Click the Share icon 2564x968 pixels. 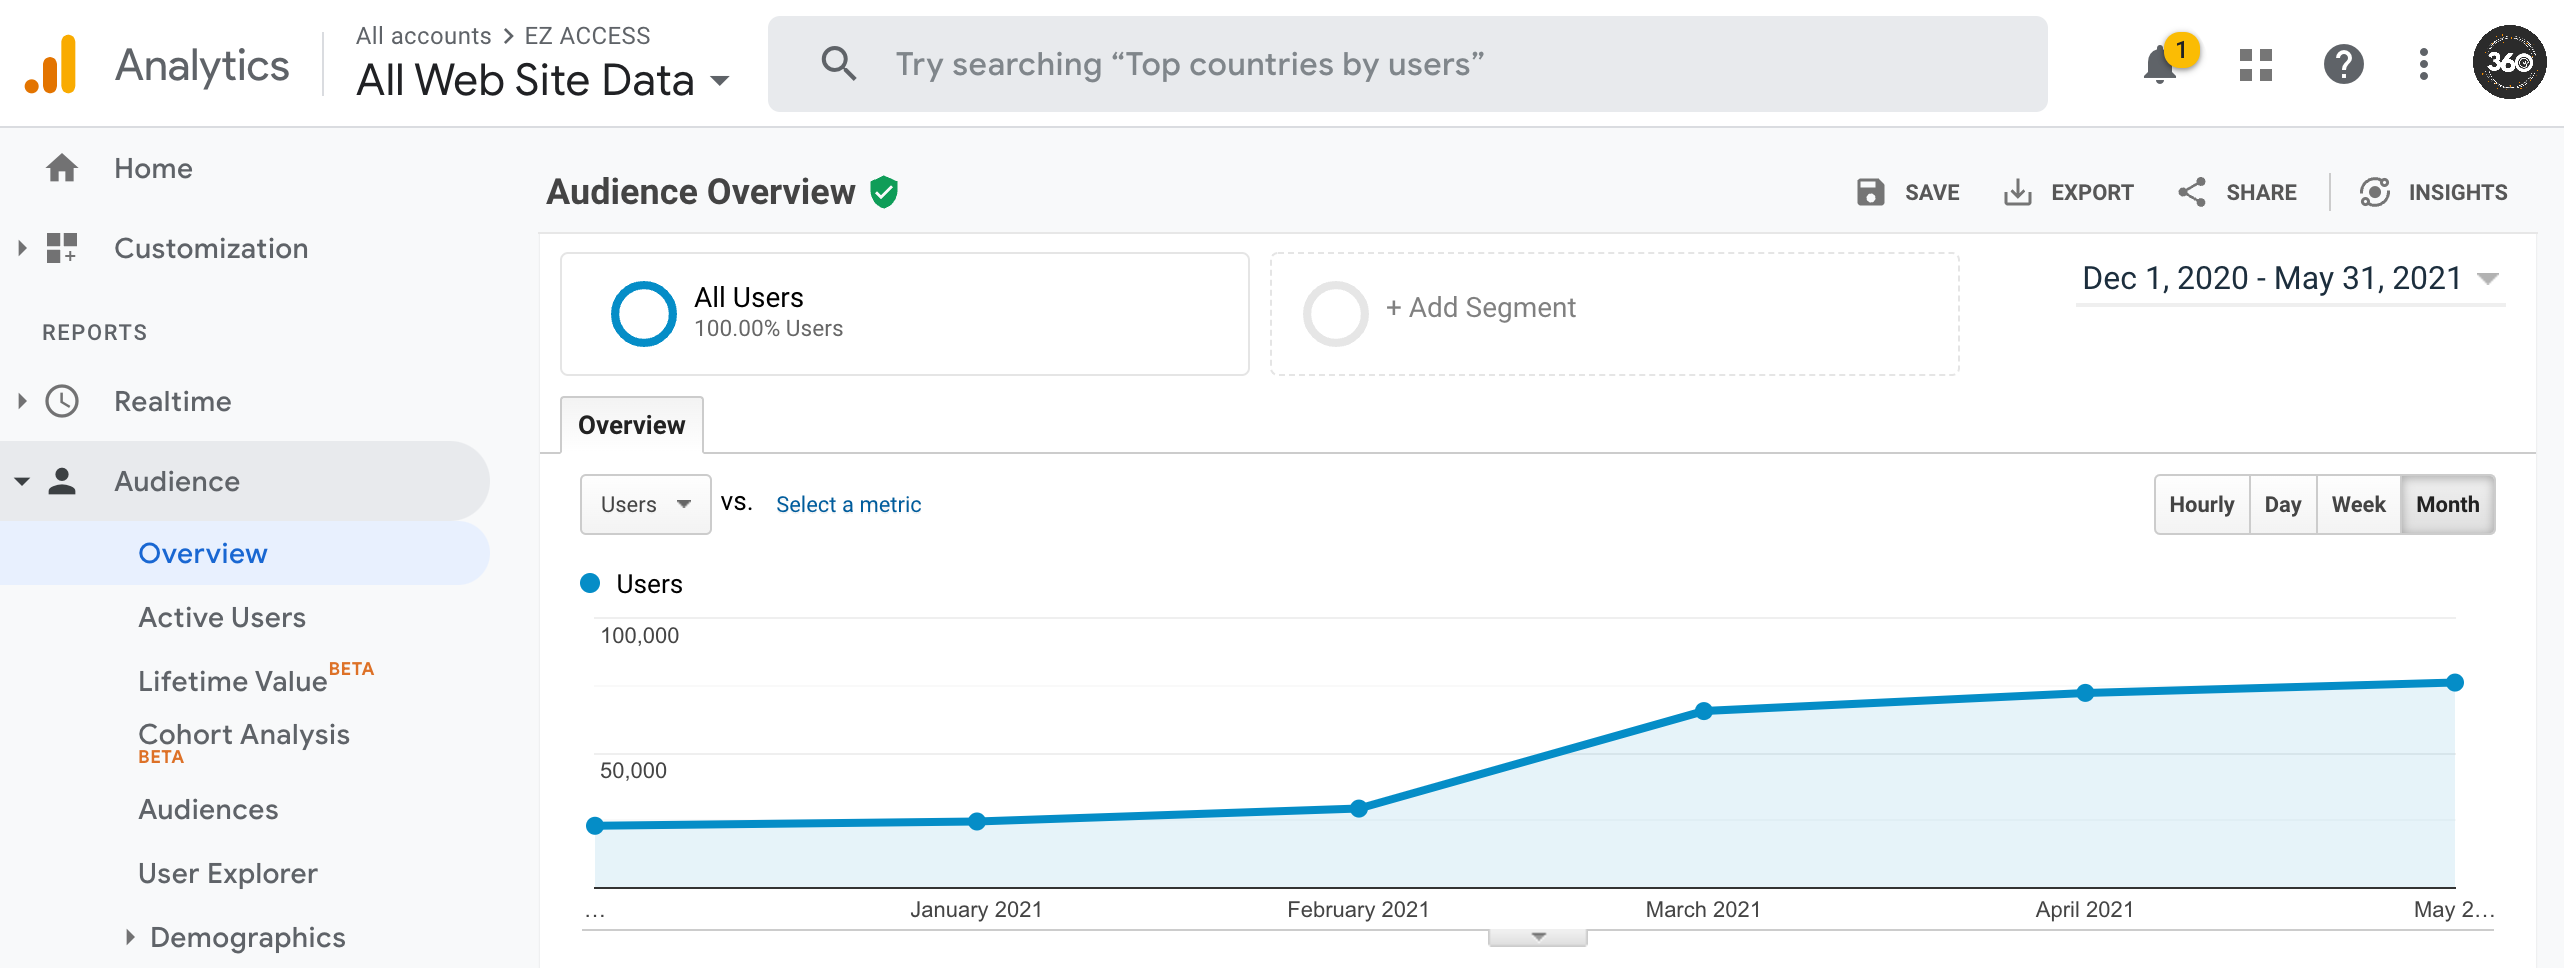[2192, 192]
